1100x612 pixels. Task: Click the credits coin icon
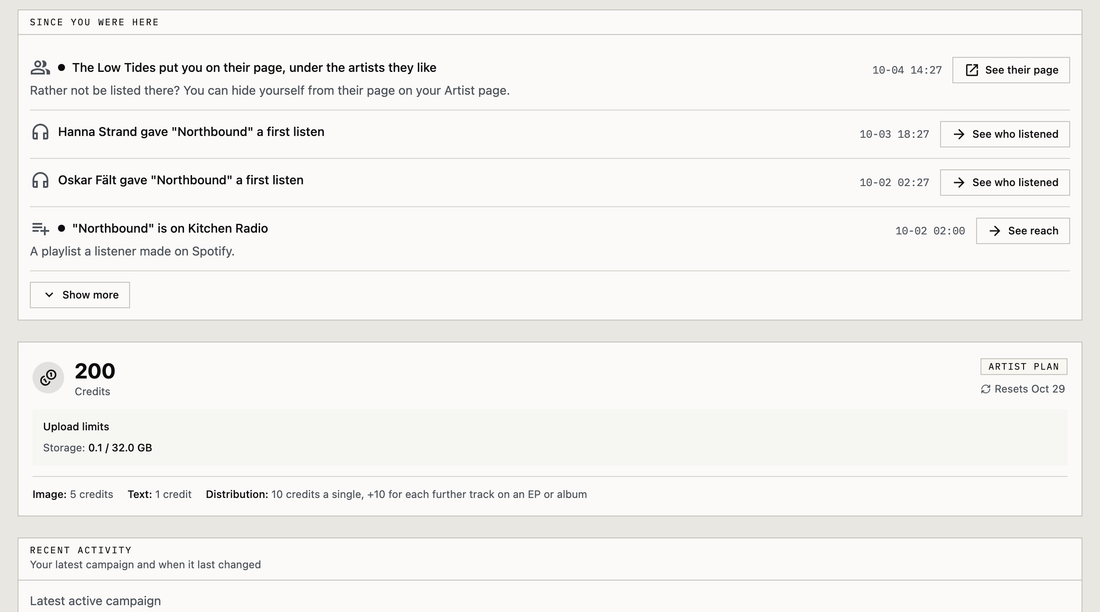[48, 378]
